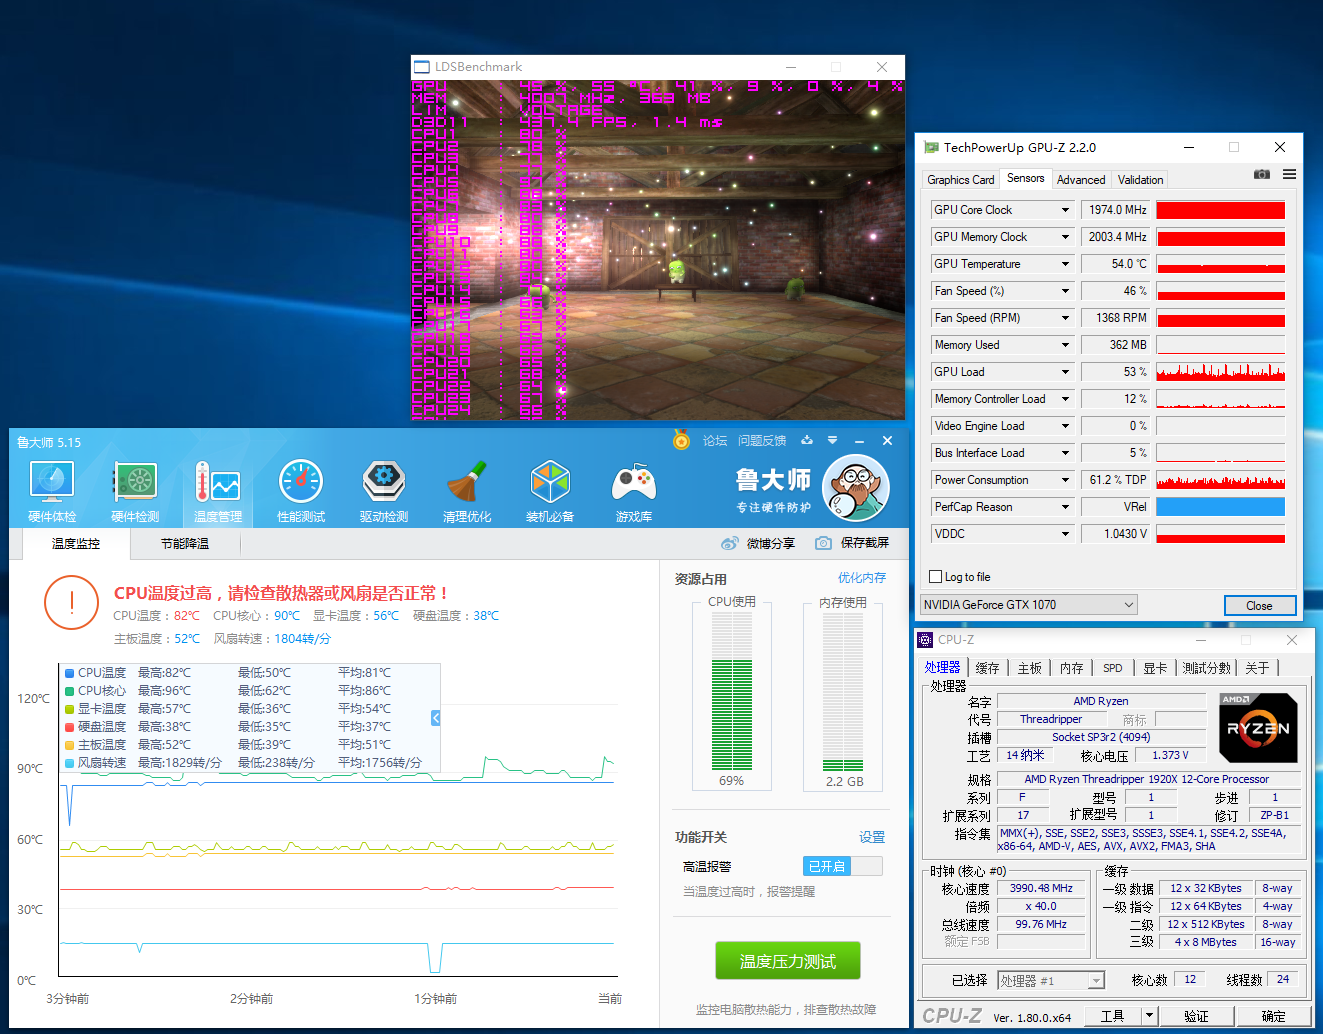1323x1034 pixels.
Task: Click the 1974.0 MHz GPU Core Clock value
Action: pyautogui.click(x=1117, y=210)
